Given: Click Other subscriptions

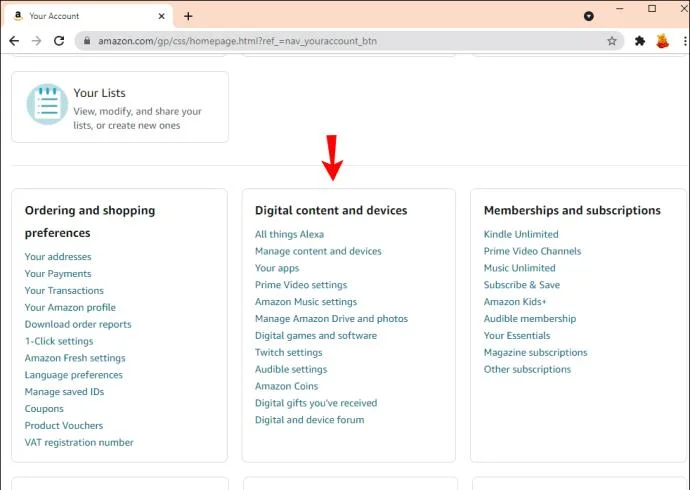Looking at the screenshot, I should (x=527, y=369).
